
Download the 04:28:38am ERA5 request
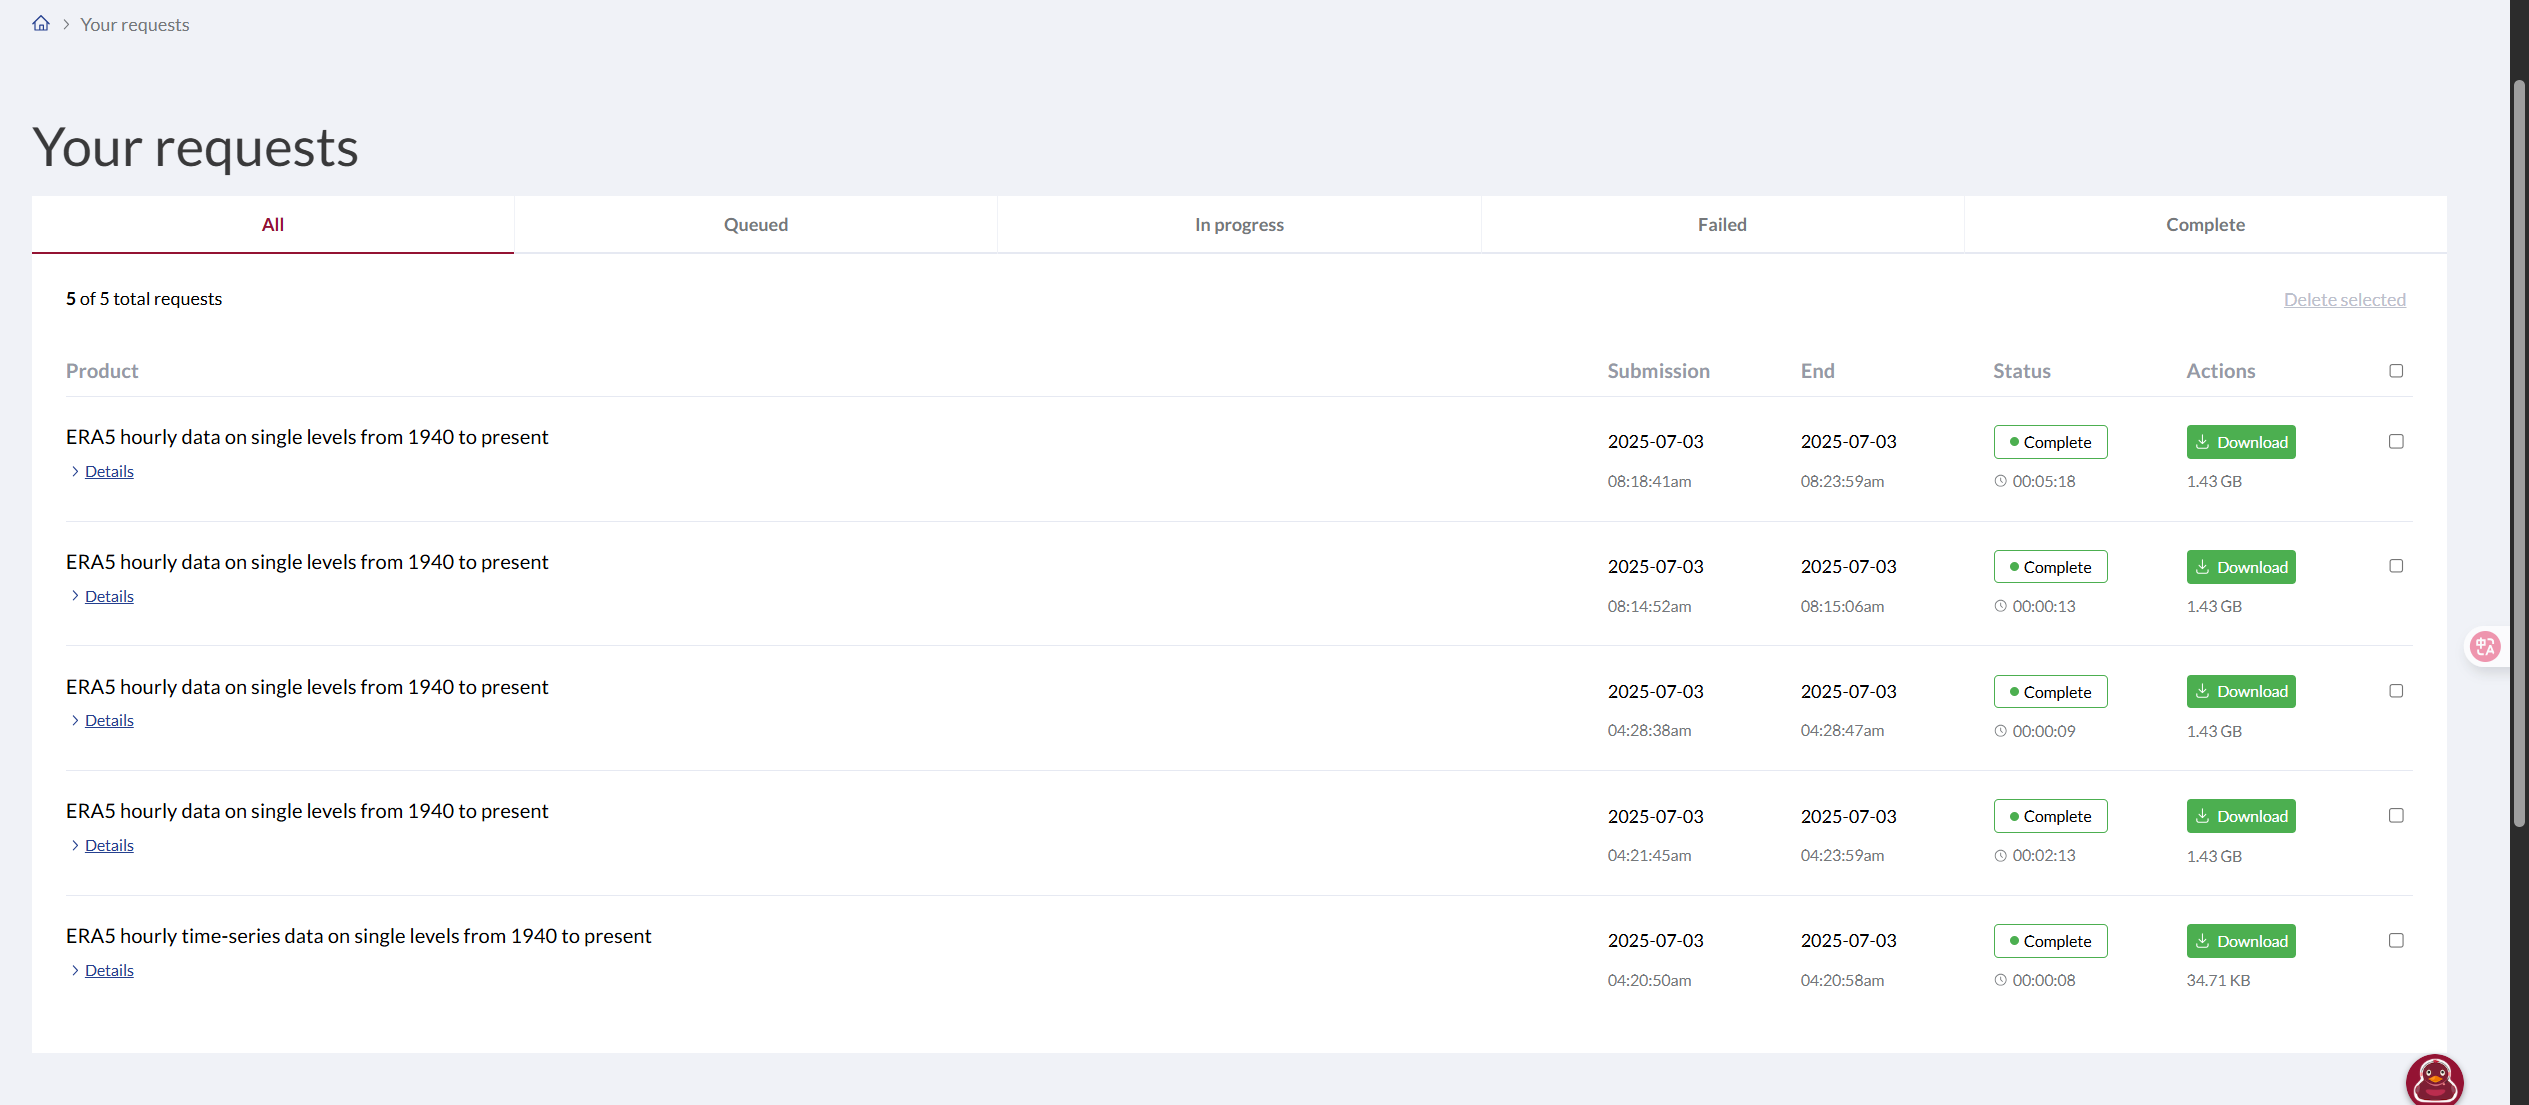[2240, 691]
